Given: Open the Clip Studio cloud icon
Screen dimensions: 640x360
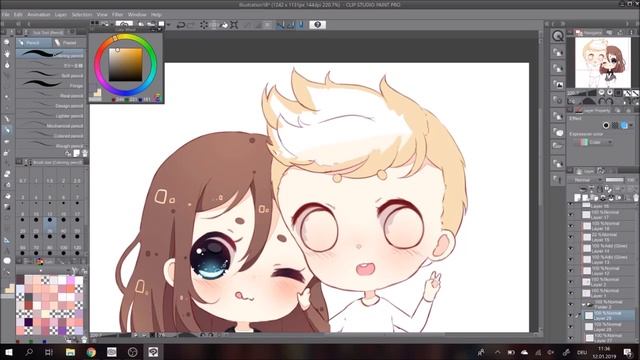Looking at the screenshot, I should [x=124, y=24].
